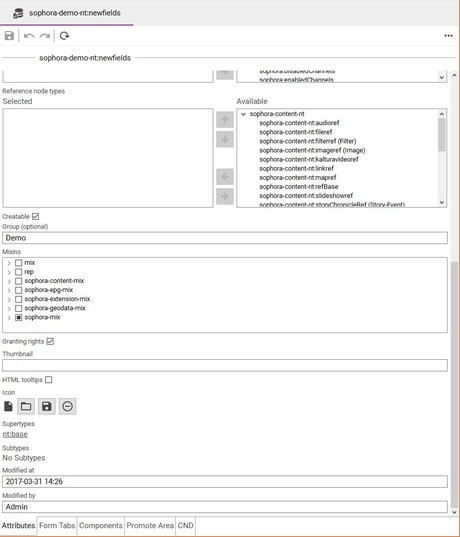Remove the icon with minus circle button

[x=67, y=406]
